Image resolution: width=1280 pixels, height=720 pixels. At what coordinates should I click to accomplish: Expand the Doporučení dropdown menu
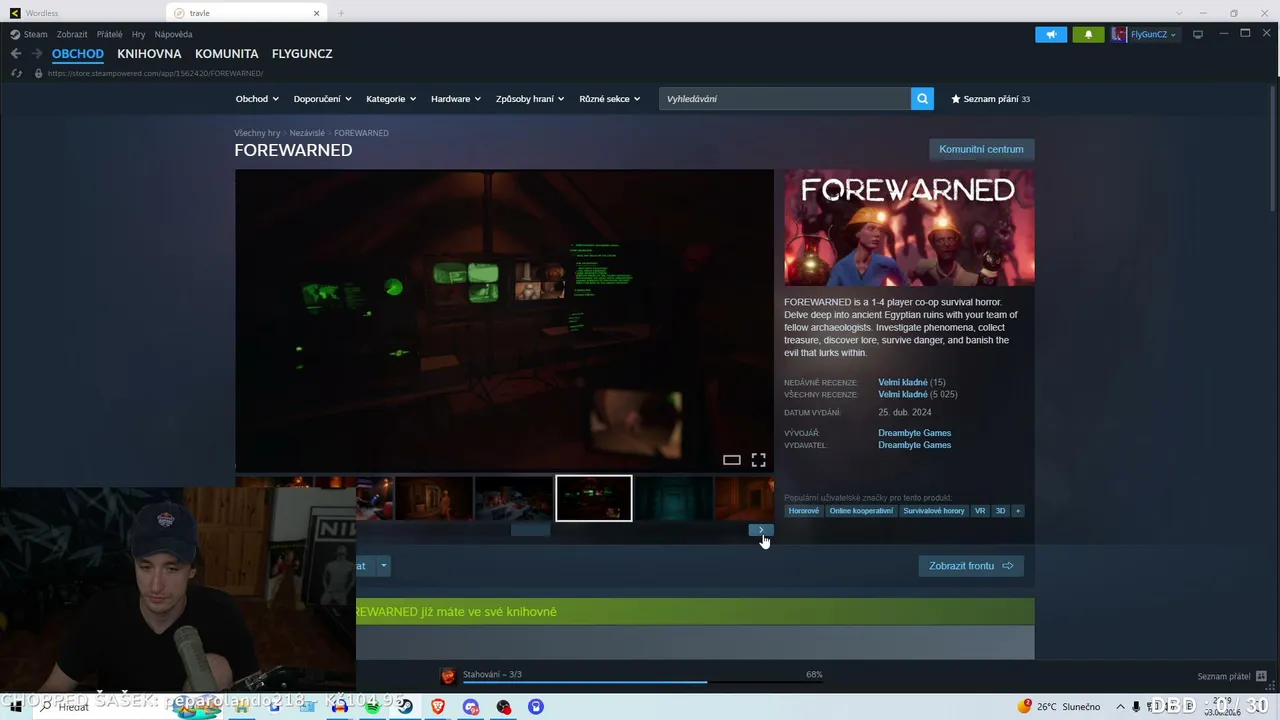(322, 99)
